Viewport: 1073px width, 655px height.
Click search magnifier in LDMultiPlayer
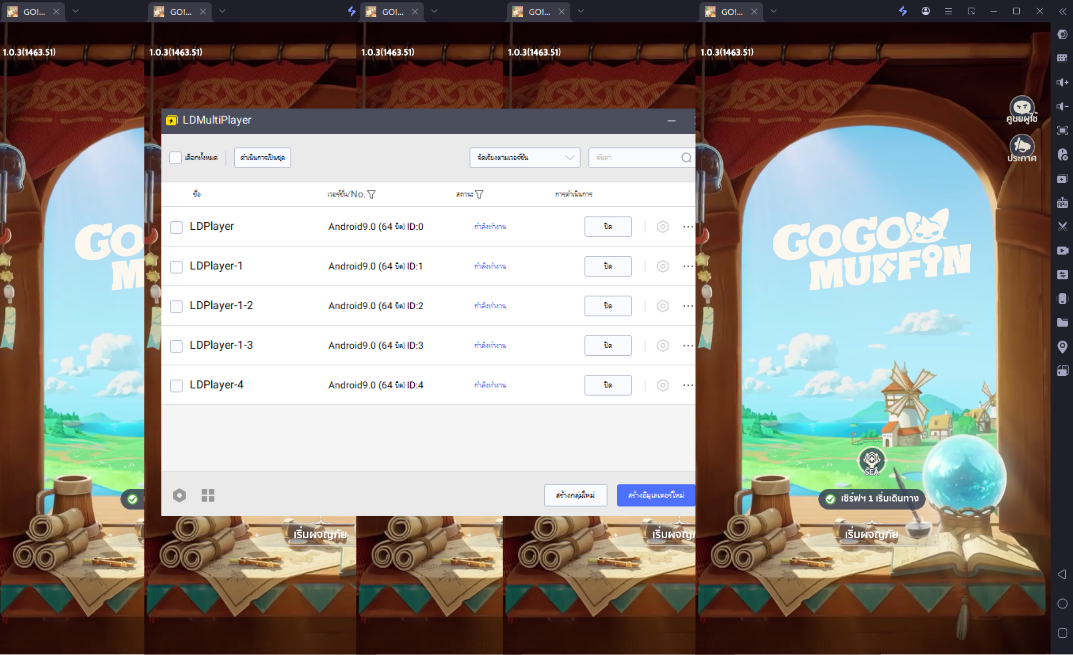pos(686,158)
